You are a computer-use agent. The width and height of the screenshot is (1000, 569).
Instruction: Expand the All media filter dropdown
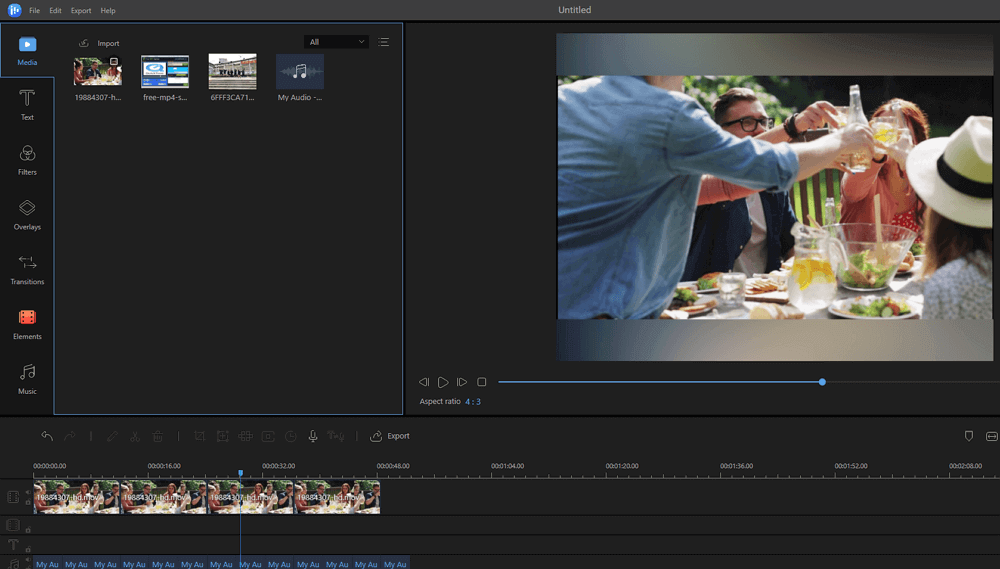(x=336, y=42)
